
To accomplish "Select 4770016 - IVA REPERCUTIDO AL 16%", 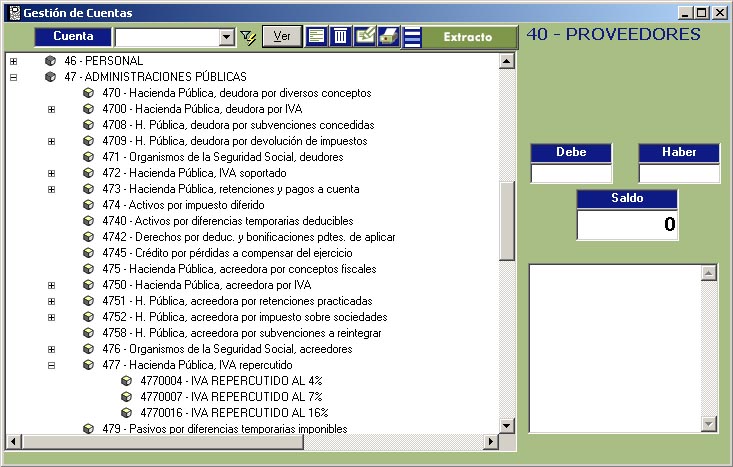I will click(x=235, y=413).
